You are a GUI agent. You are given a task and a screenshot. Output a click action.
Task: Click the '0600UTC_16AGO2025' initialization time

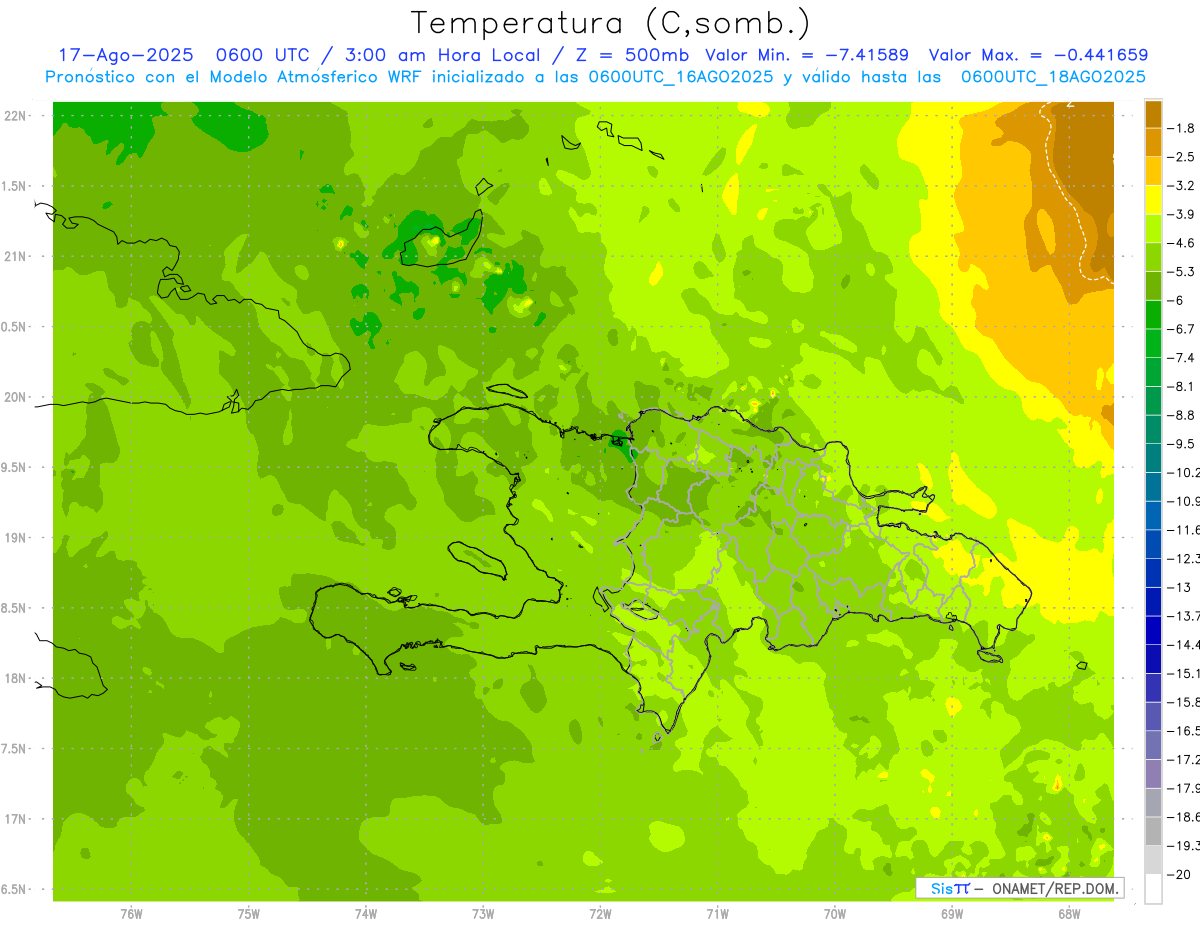point(680,77)
